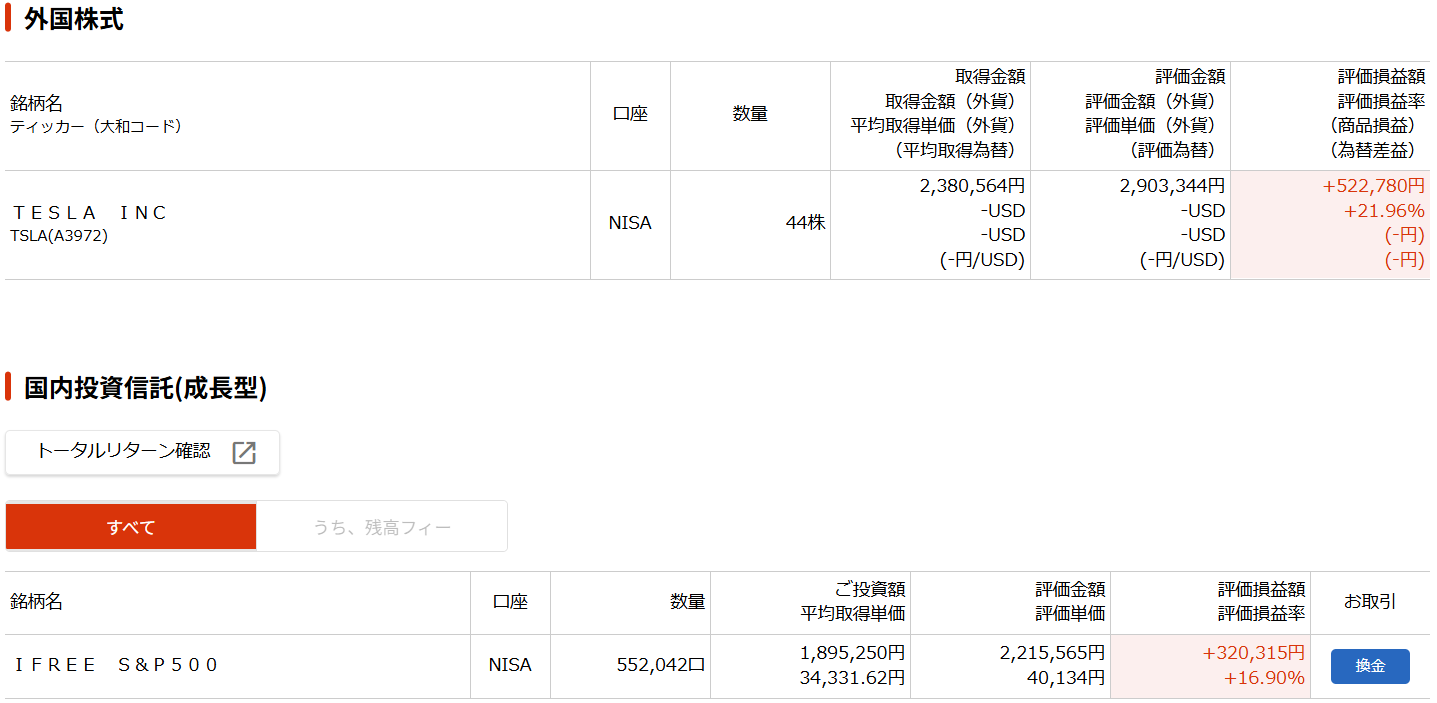1437x703 pixels.
Task: Select the すべて tab
Action: [131, 527]
